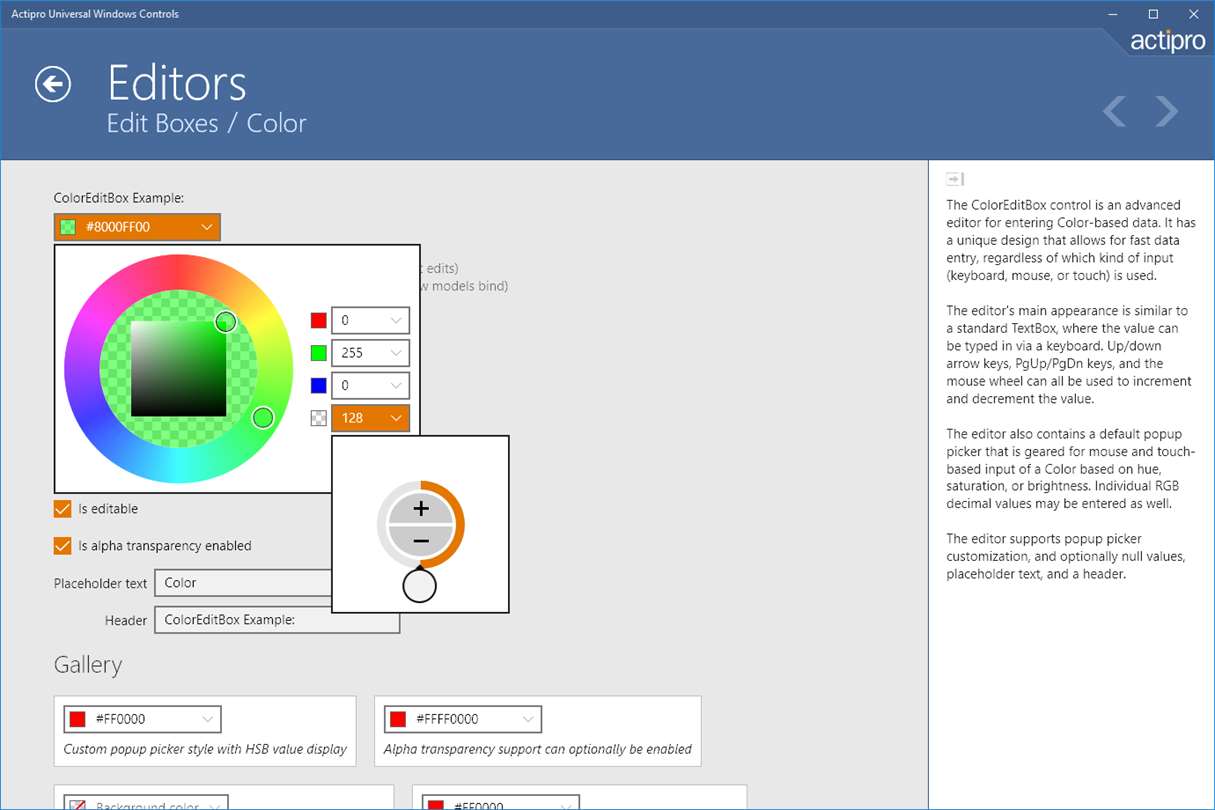1215x810 pixels.
Task: Click the green channel swatch
Action: tap(319, 353)
